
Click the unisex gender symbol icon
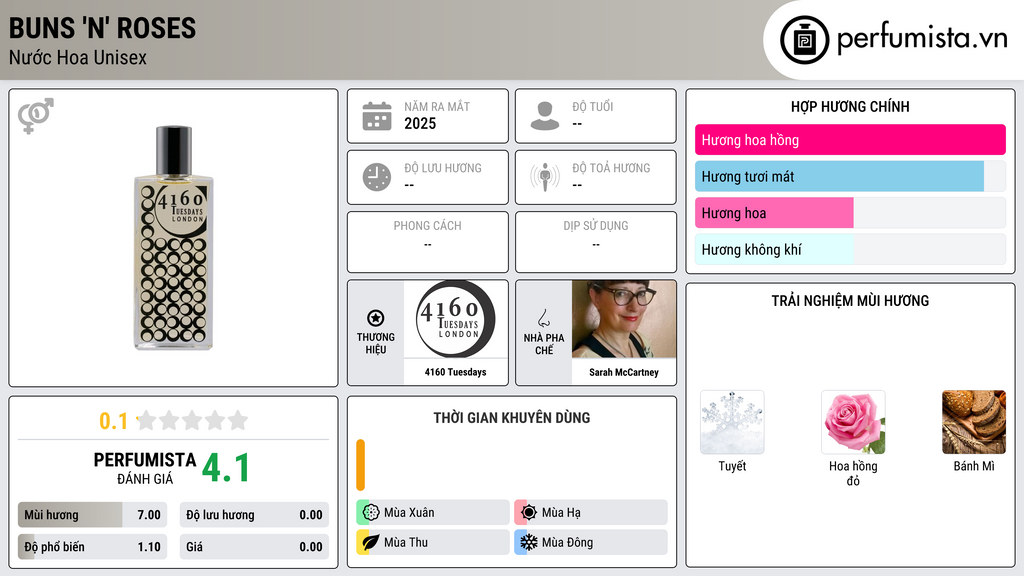(x=35, y=116)
